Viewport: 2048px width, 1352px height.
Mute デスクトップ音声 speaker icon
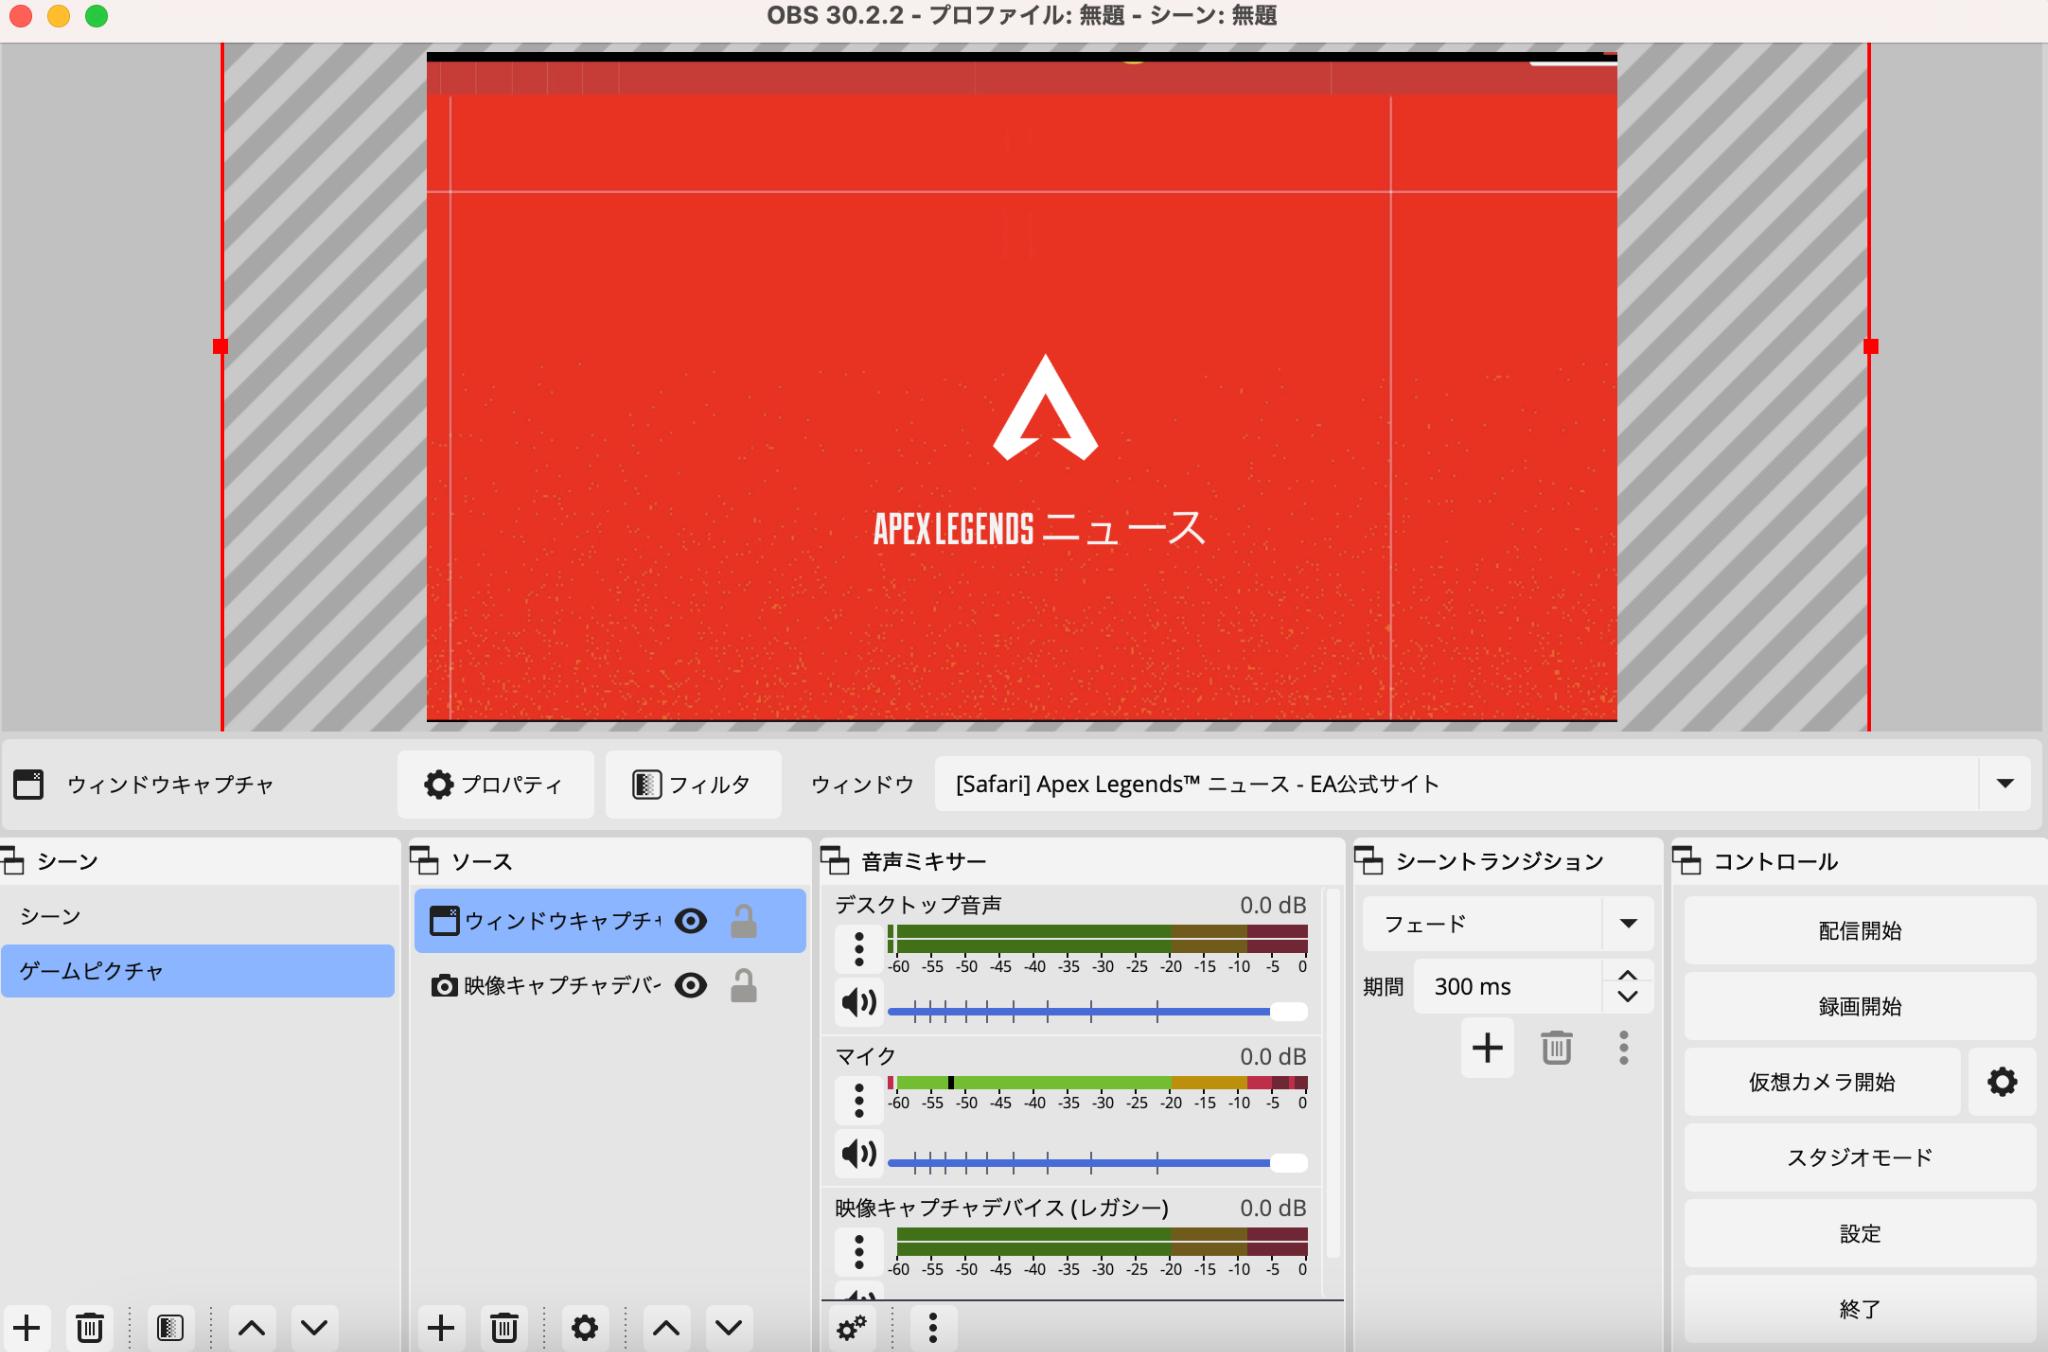click(x=859, y=1002)
